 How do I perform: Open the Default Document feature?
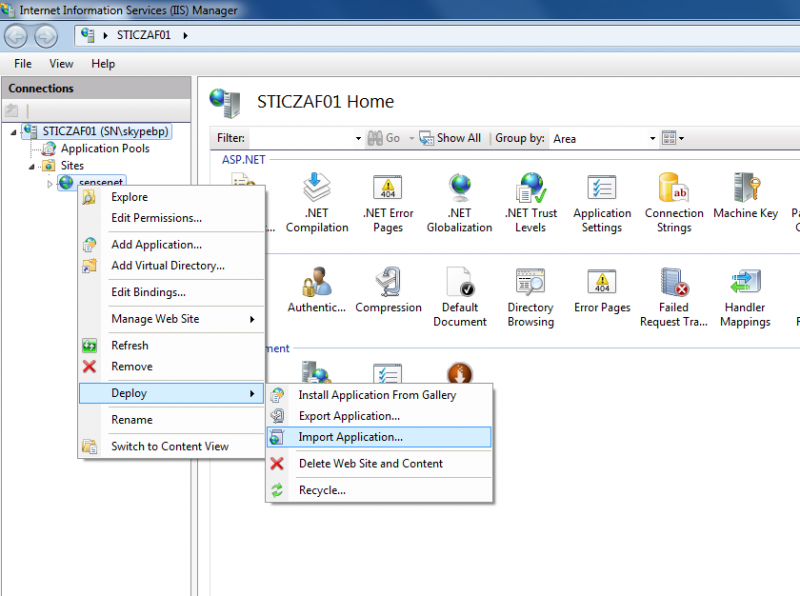click(x=460, y=297)
